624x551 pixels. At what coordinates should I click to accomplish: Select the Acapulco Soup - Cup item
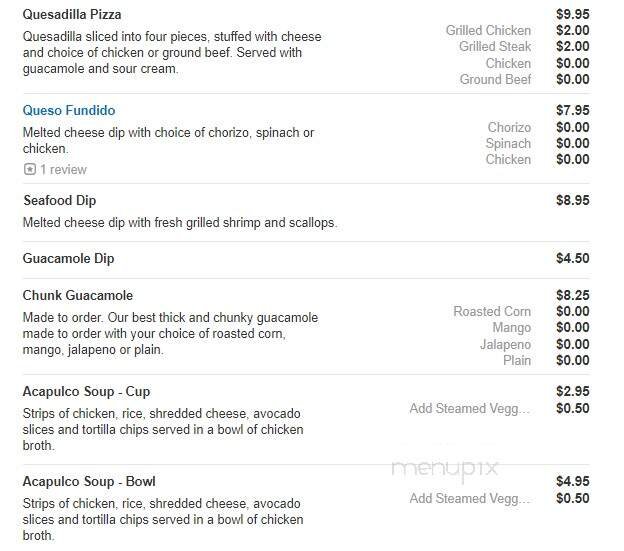(x=86, y=392)
